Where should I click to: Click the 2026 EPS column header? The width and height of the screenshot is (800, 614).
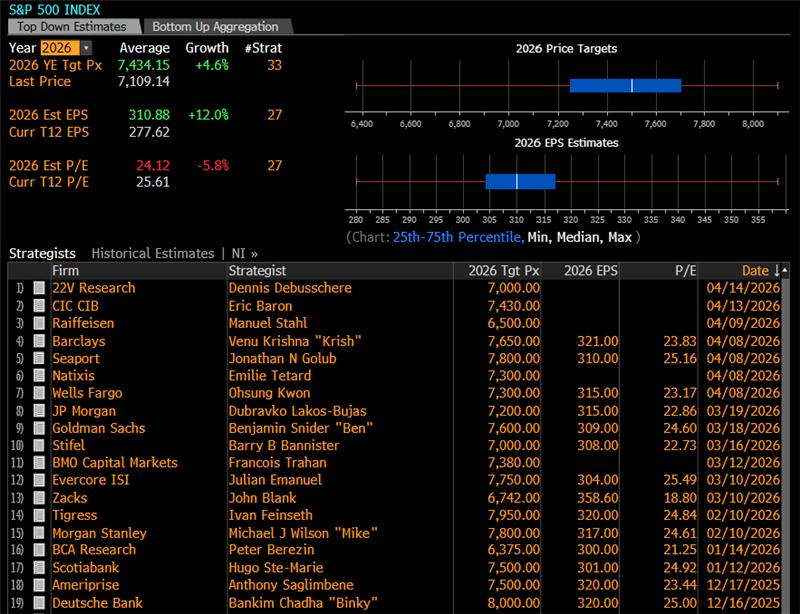click(x=591, y=270)
